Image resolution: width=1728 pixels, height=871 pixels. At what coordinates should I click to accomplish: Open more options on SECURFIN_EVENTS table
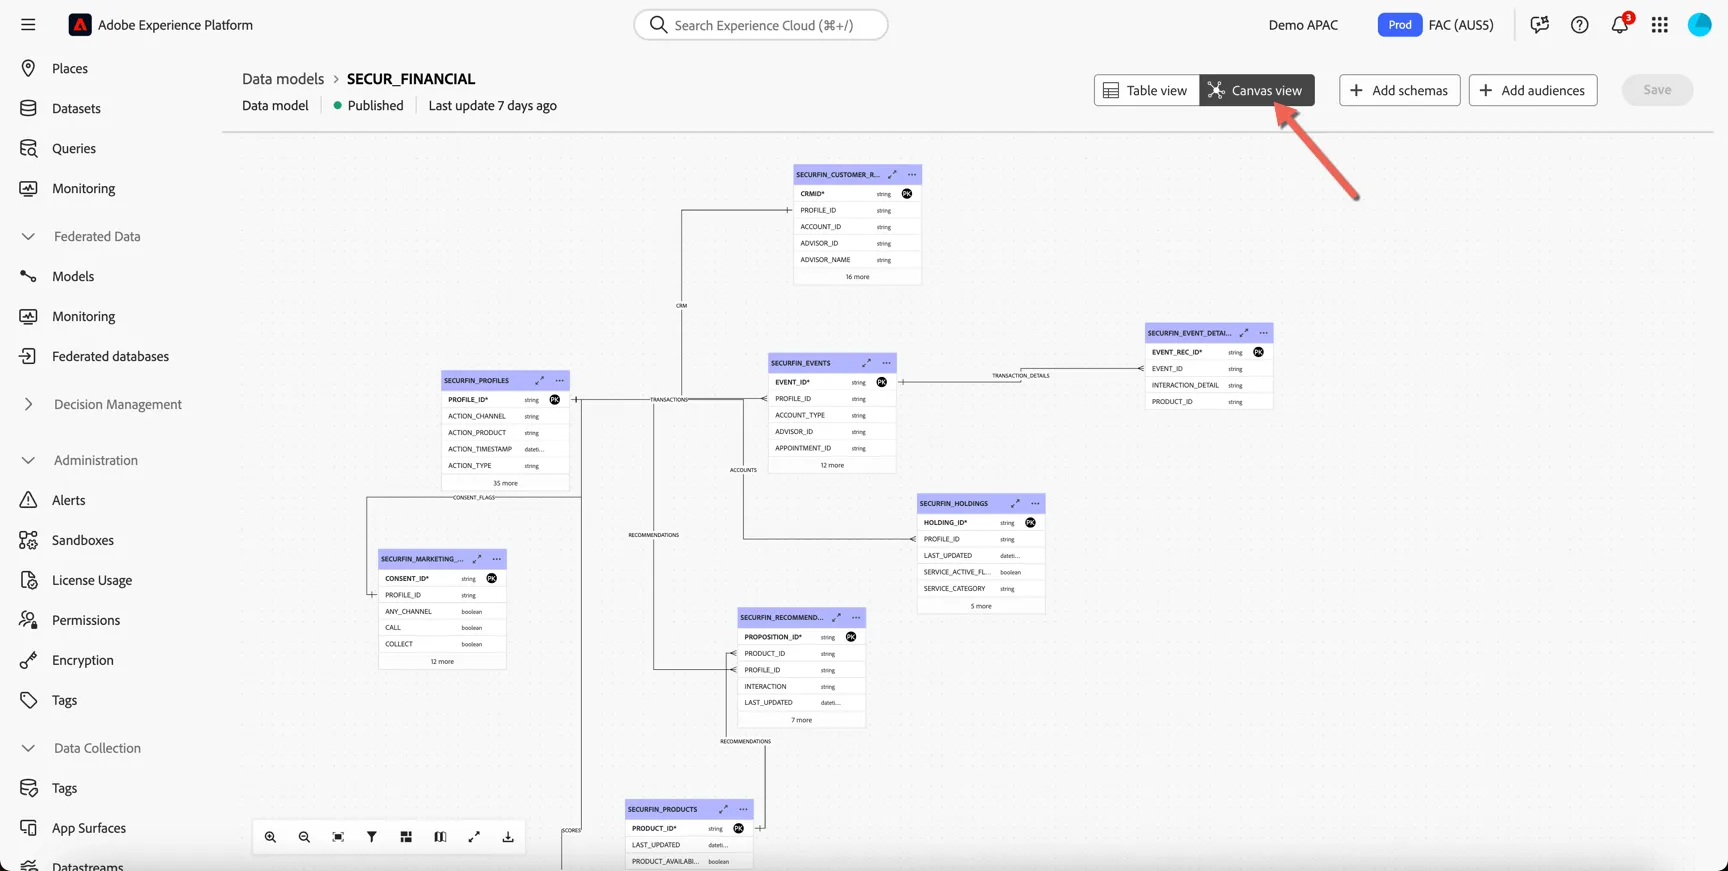coord(887,363)
